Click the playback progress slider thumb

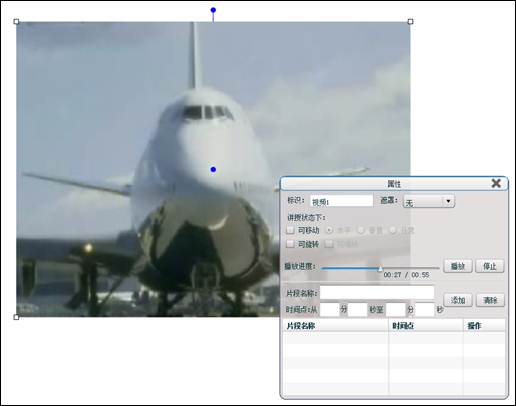point(380,269)
